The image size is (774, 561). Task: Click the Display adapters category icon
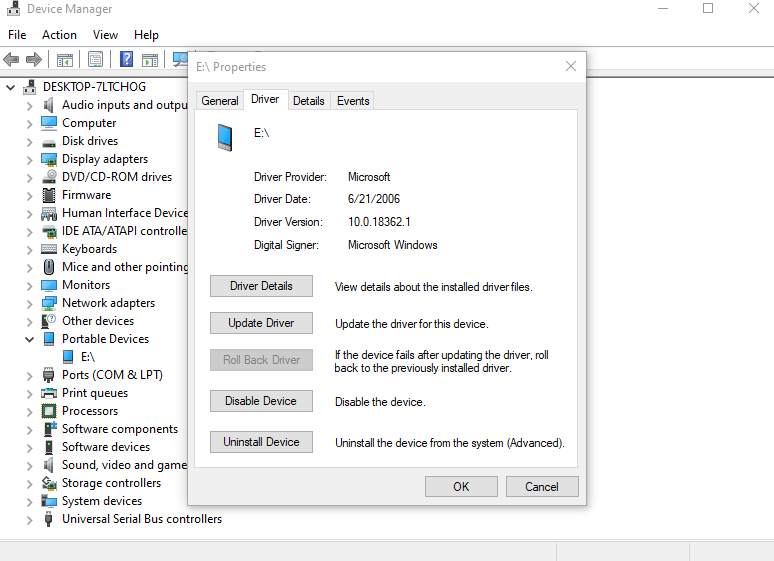(x=49, y=160)
